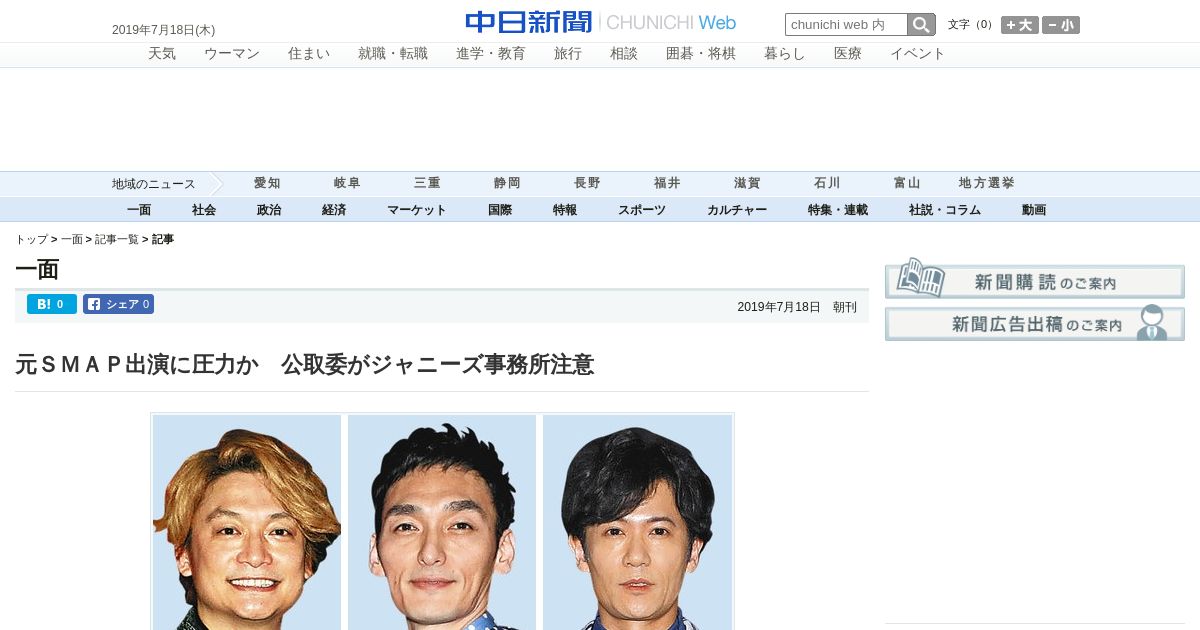Click the magnifier search button

point(921,24)
